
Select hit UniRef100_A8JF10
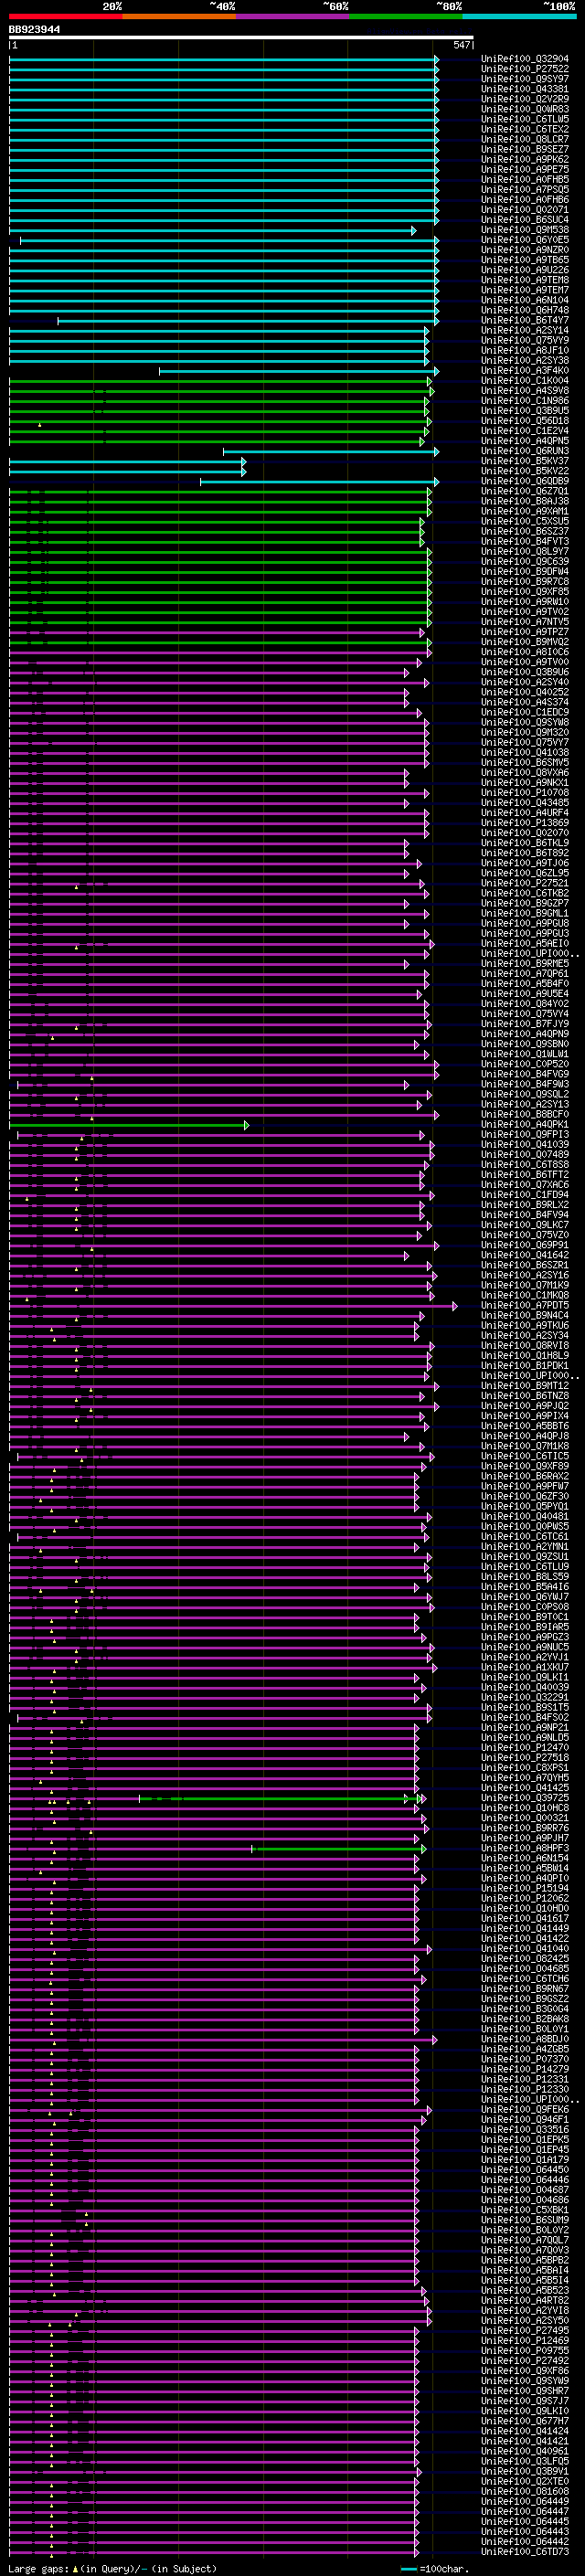524,350
